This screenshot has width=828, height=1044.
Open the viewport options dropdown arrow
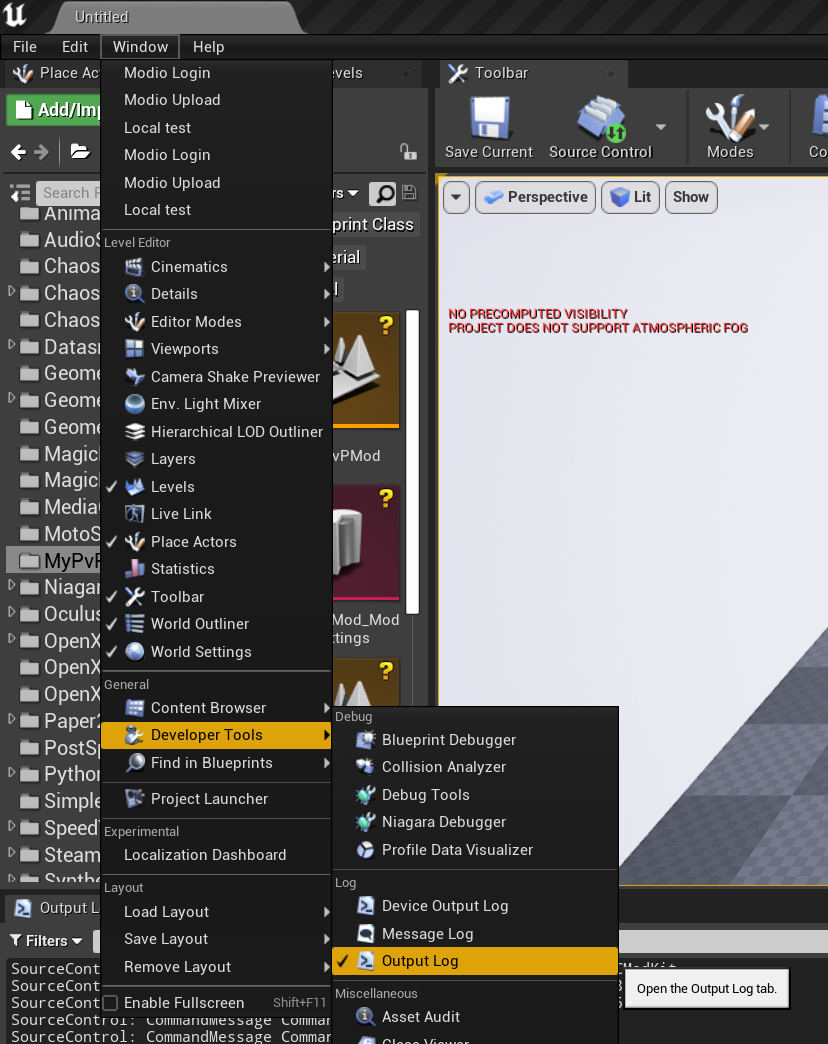click(x=456, y=197)
